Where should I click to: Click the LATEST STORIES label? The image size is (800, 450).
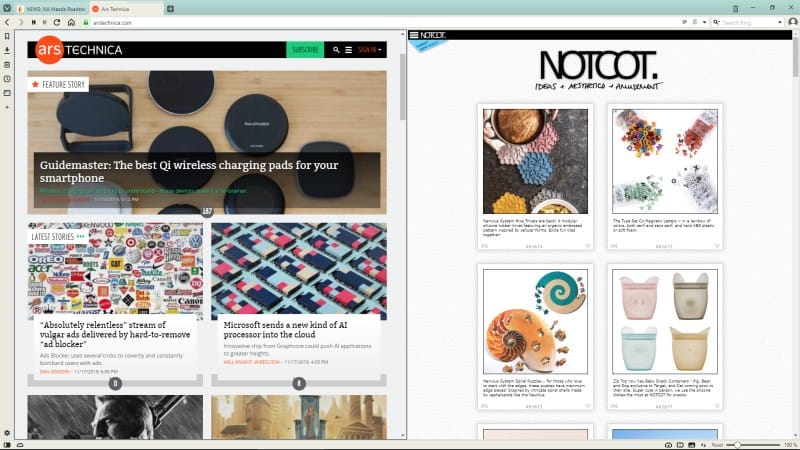[x=58, y=237]
